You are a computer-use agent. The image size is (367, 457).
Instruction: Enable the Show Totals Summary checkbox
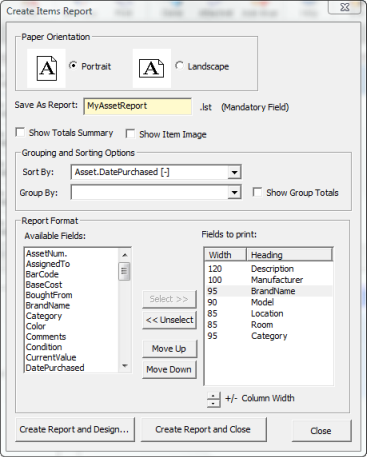[20, 132]
